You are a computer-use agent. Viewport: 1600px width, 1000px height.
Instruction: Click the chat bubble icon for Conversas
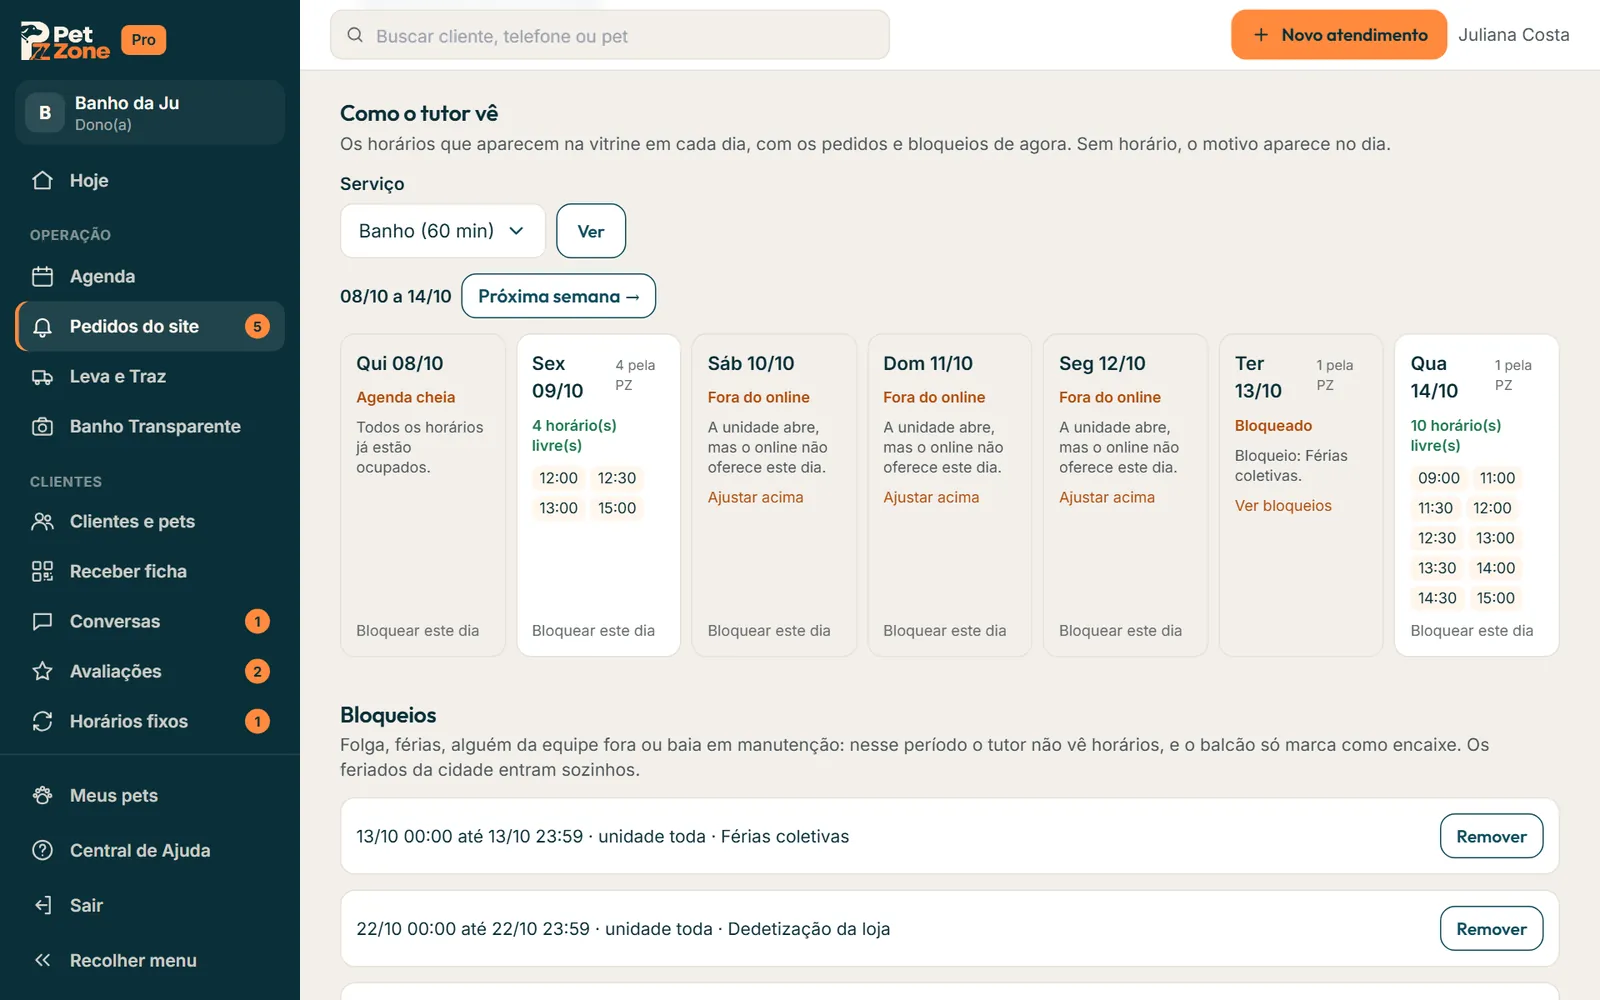coord(42,622)
